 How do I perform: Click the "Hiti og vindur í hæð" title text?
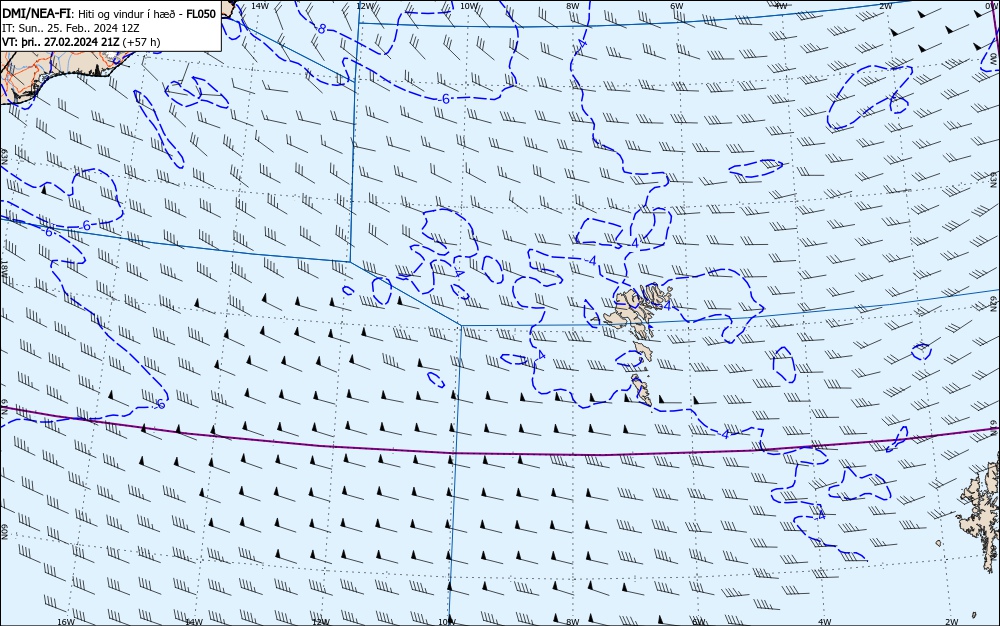(x=127, y=14)
